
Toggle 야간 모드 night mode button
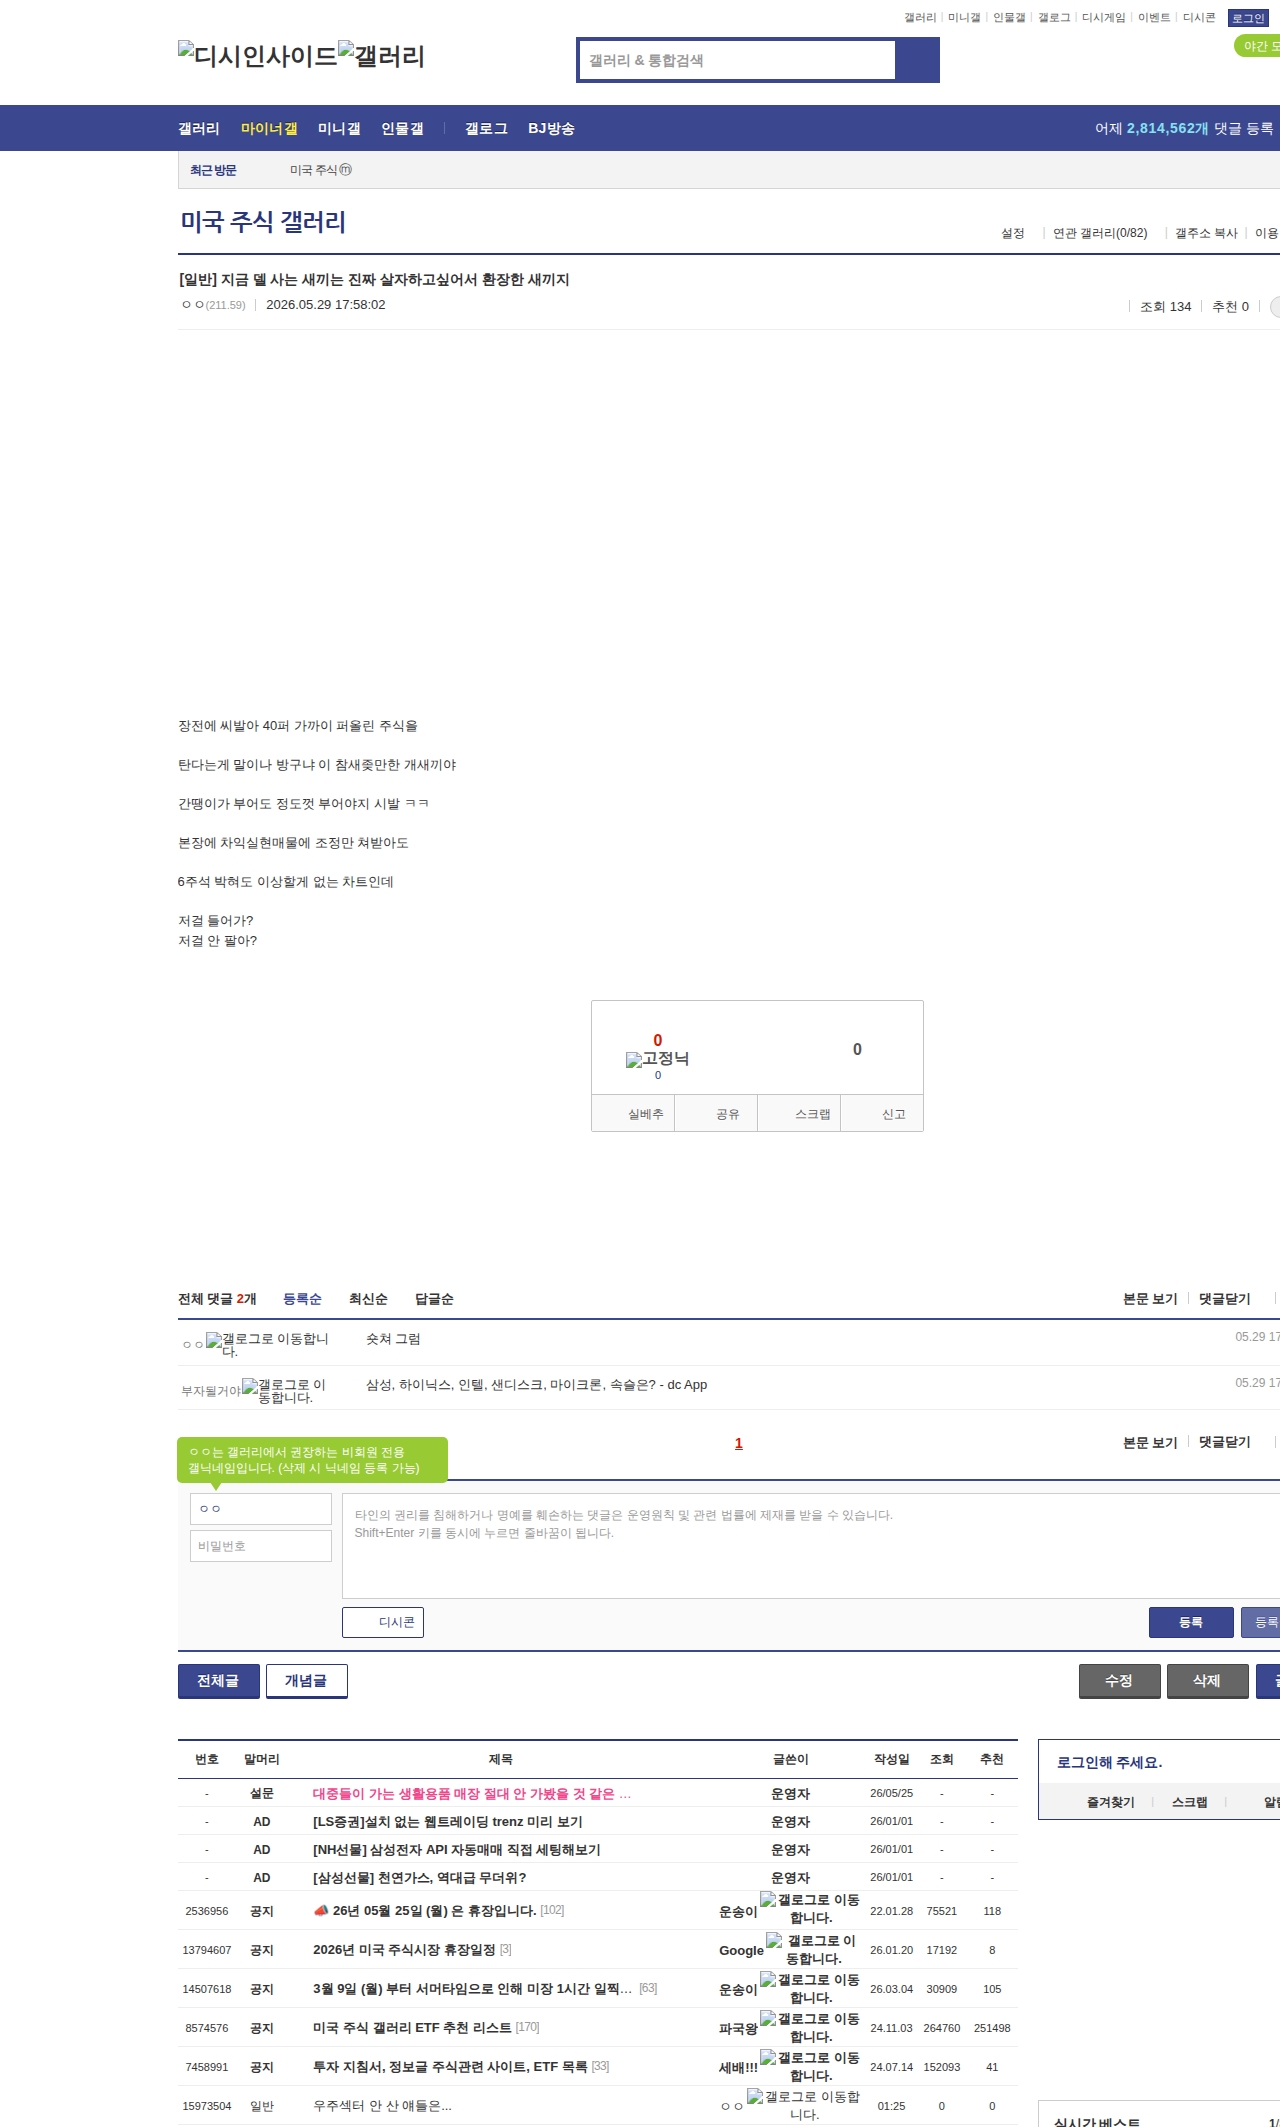point(1258,46)
